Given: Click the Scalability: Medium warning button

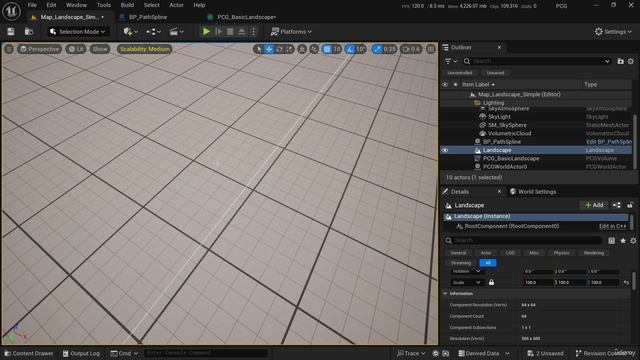Looking at the screenshot, I should (145, 49).
